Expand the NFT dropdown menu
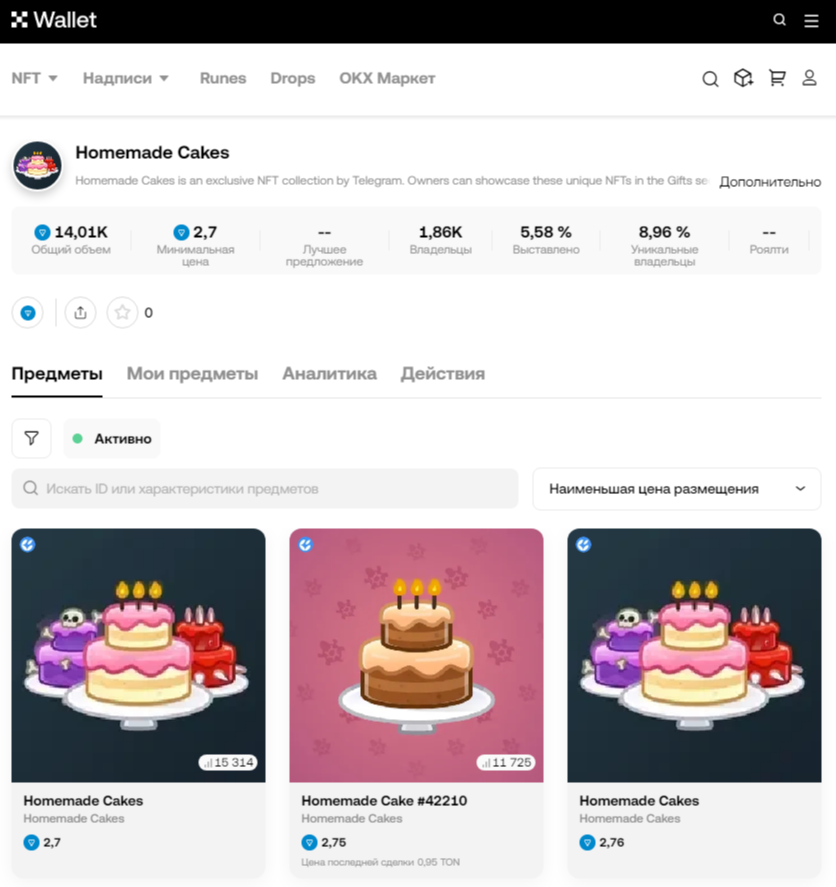The width and height of the screenshot is (836, 887). coord(34,78)
